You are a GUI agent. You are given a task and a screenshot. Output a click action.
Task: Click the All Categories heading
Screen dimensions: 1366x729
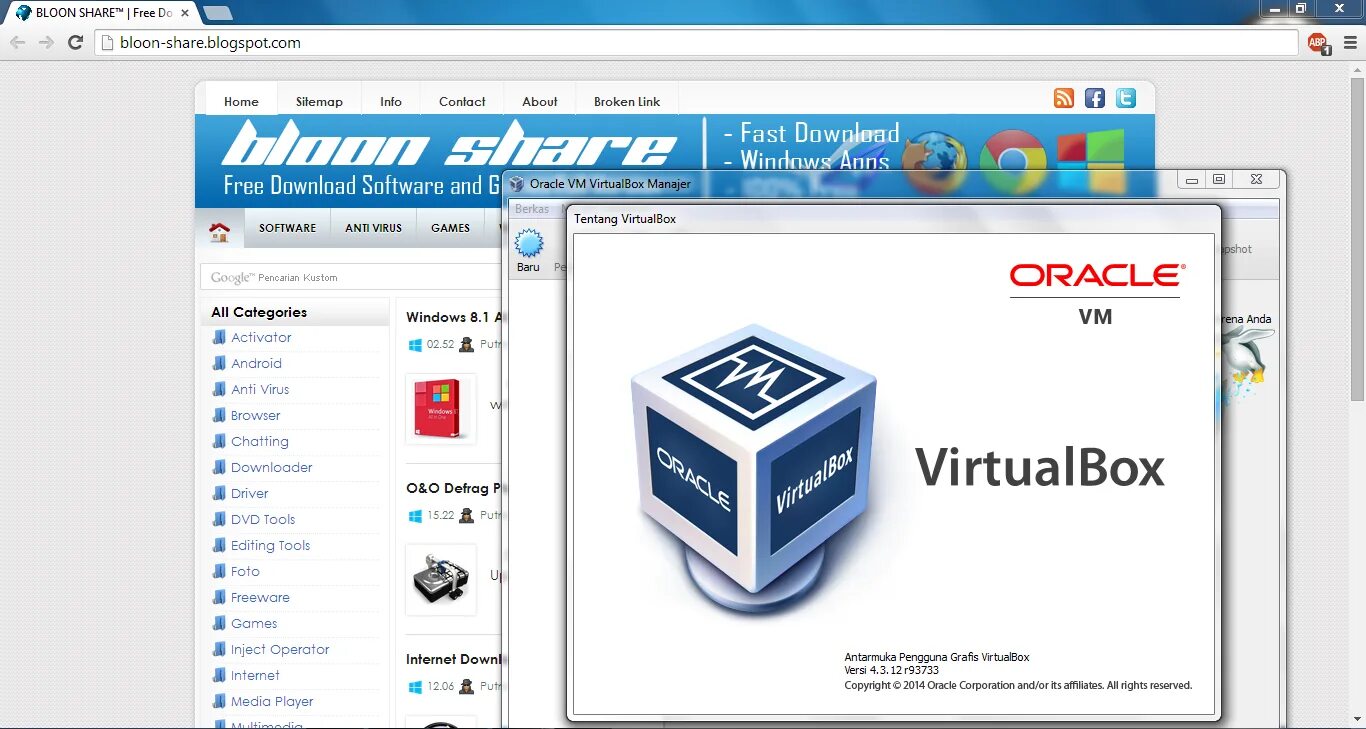coord(259,312)
